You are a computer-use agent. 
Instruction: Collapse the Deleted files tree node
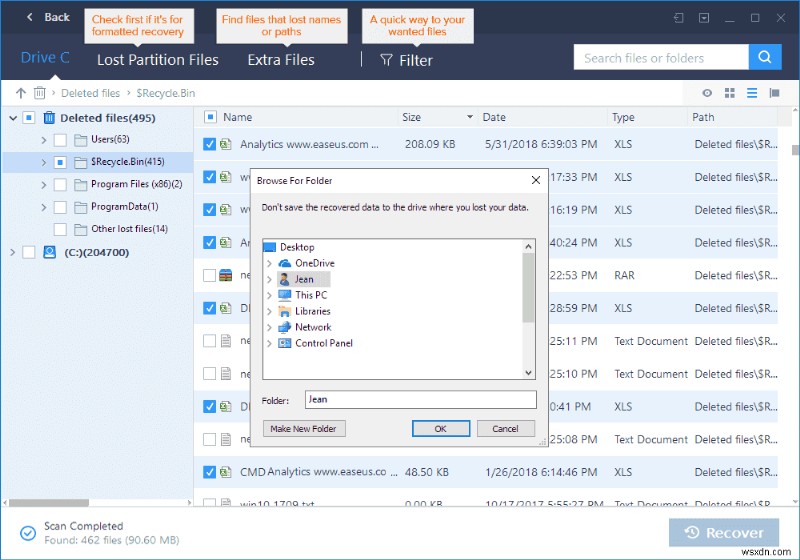click(13, 118)
